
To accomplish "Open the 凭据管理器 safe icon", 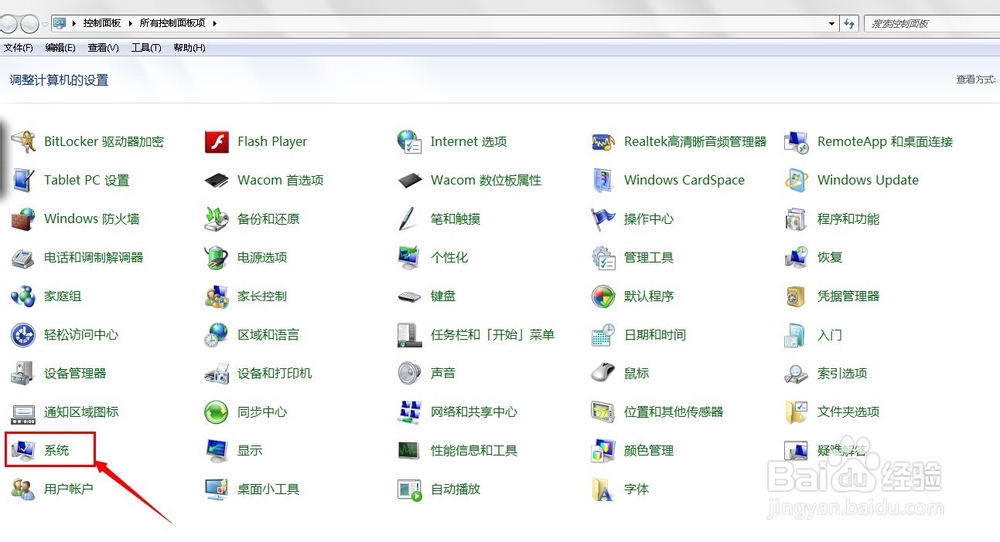I will [x=796, y=296].
